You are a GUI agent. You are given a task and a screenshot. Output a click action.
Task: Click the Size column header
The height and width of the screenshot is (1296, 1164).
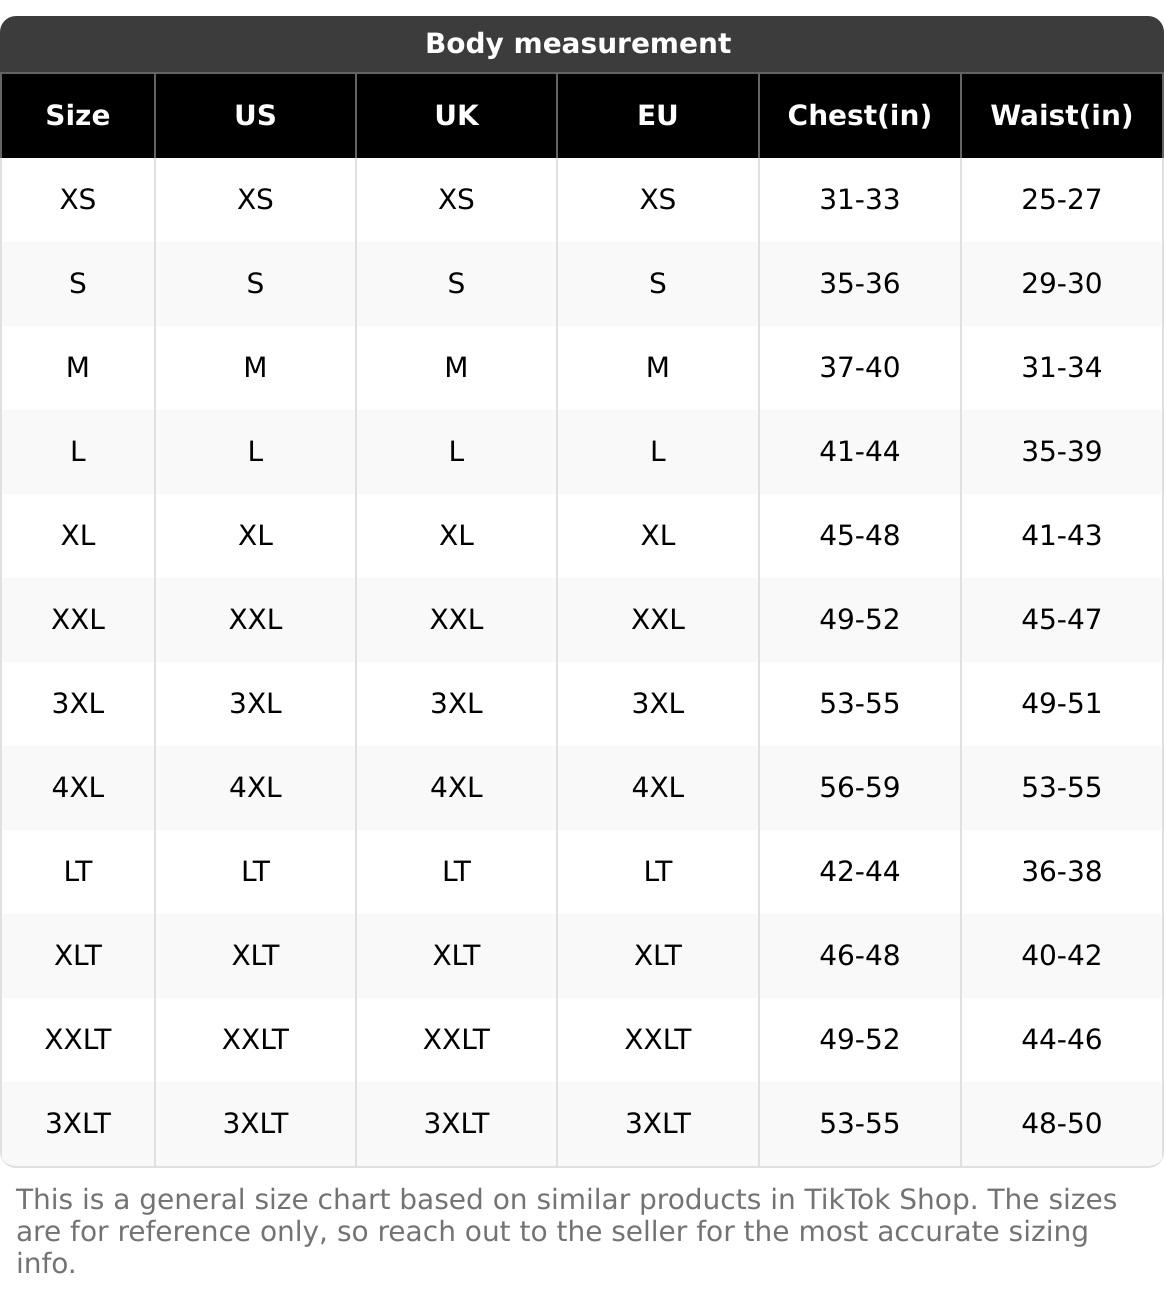(x=78, y=116)
